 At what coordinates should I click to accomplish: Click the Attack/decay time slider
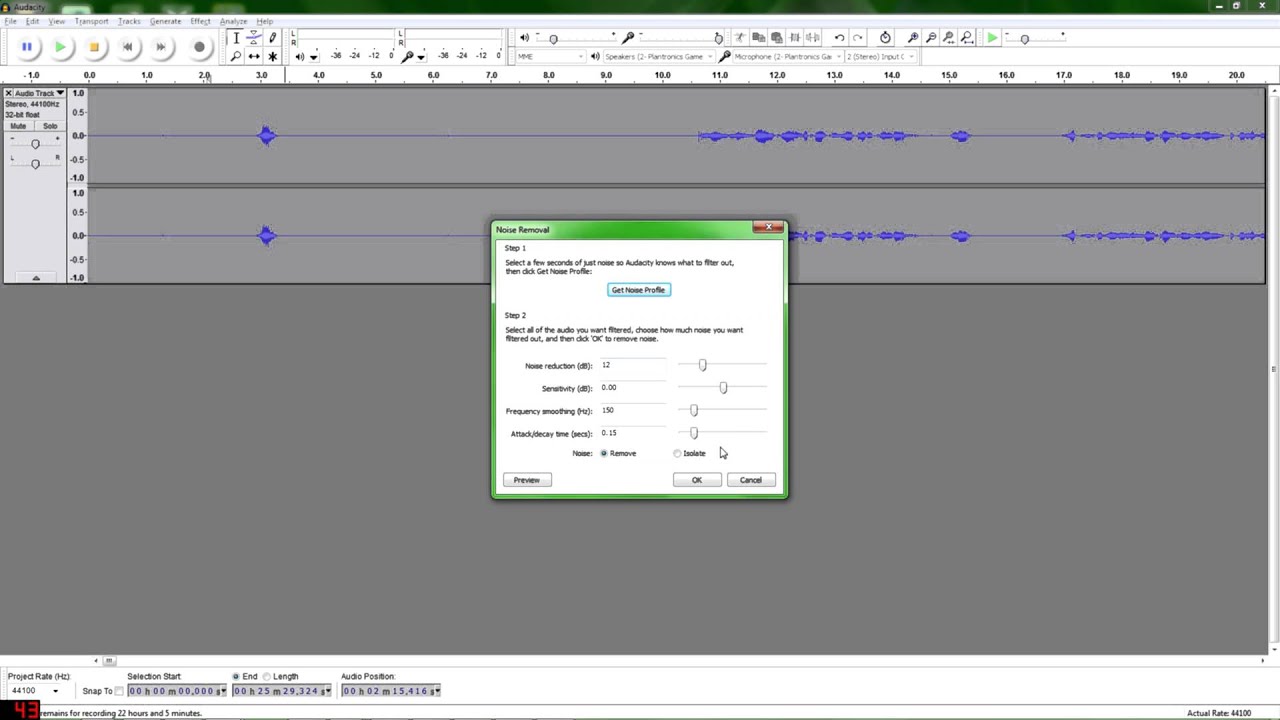[722, 433]
